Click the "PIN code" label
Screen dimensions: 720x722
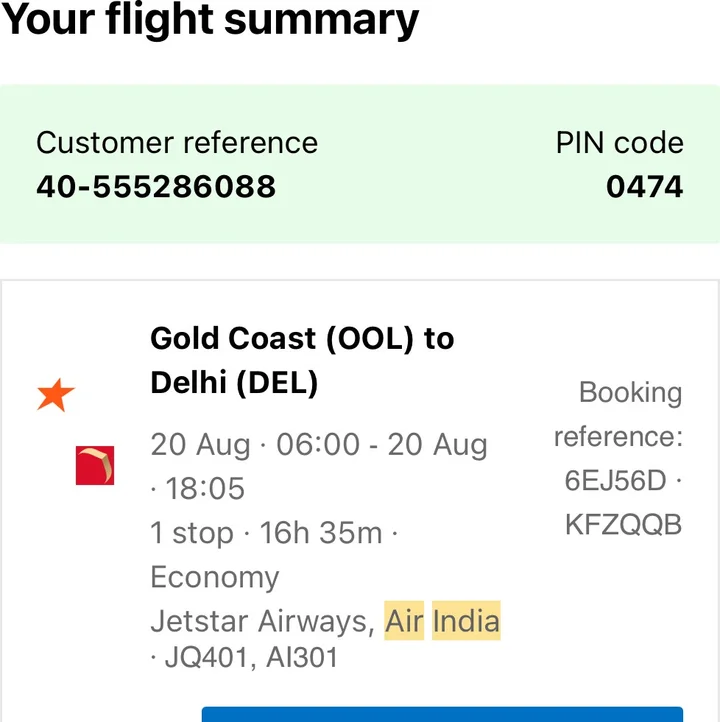(x=620, y=143)
